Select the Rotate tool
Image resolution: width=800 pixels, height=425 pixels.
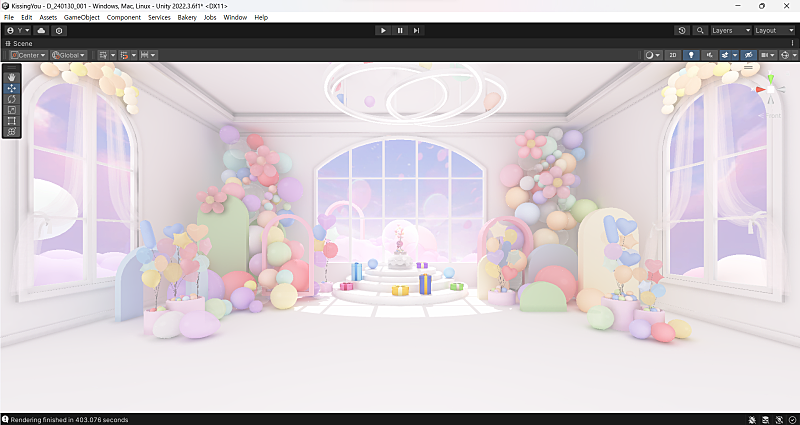coord(11,99)
